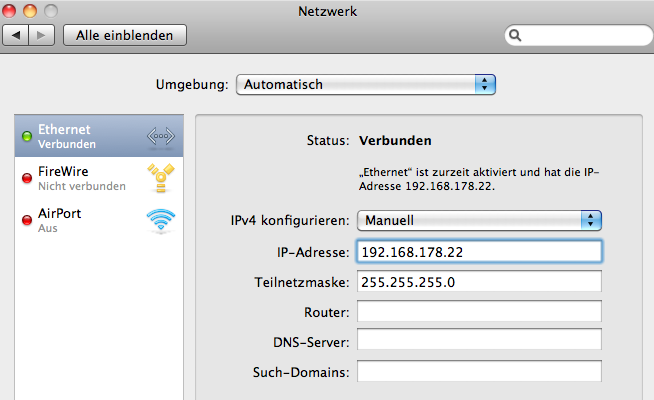Click the yellow FireWire icon
The image size is (654, 400).
(160, 178)
